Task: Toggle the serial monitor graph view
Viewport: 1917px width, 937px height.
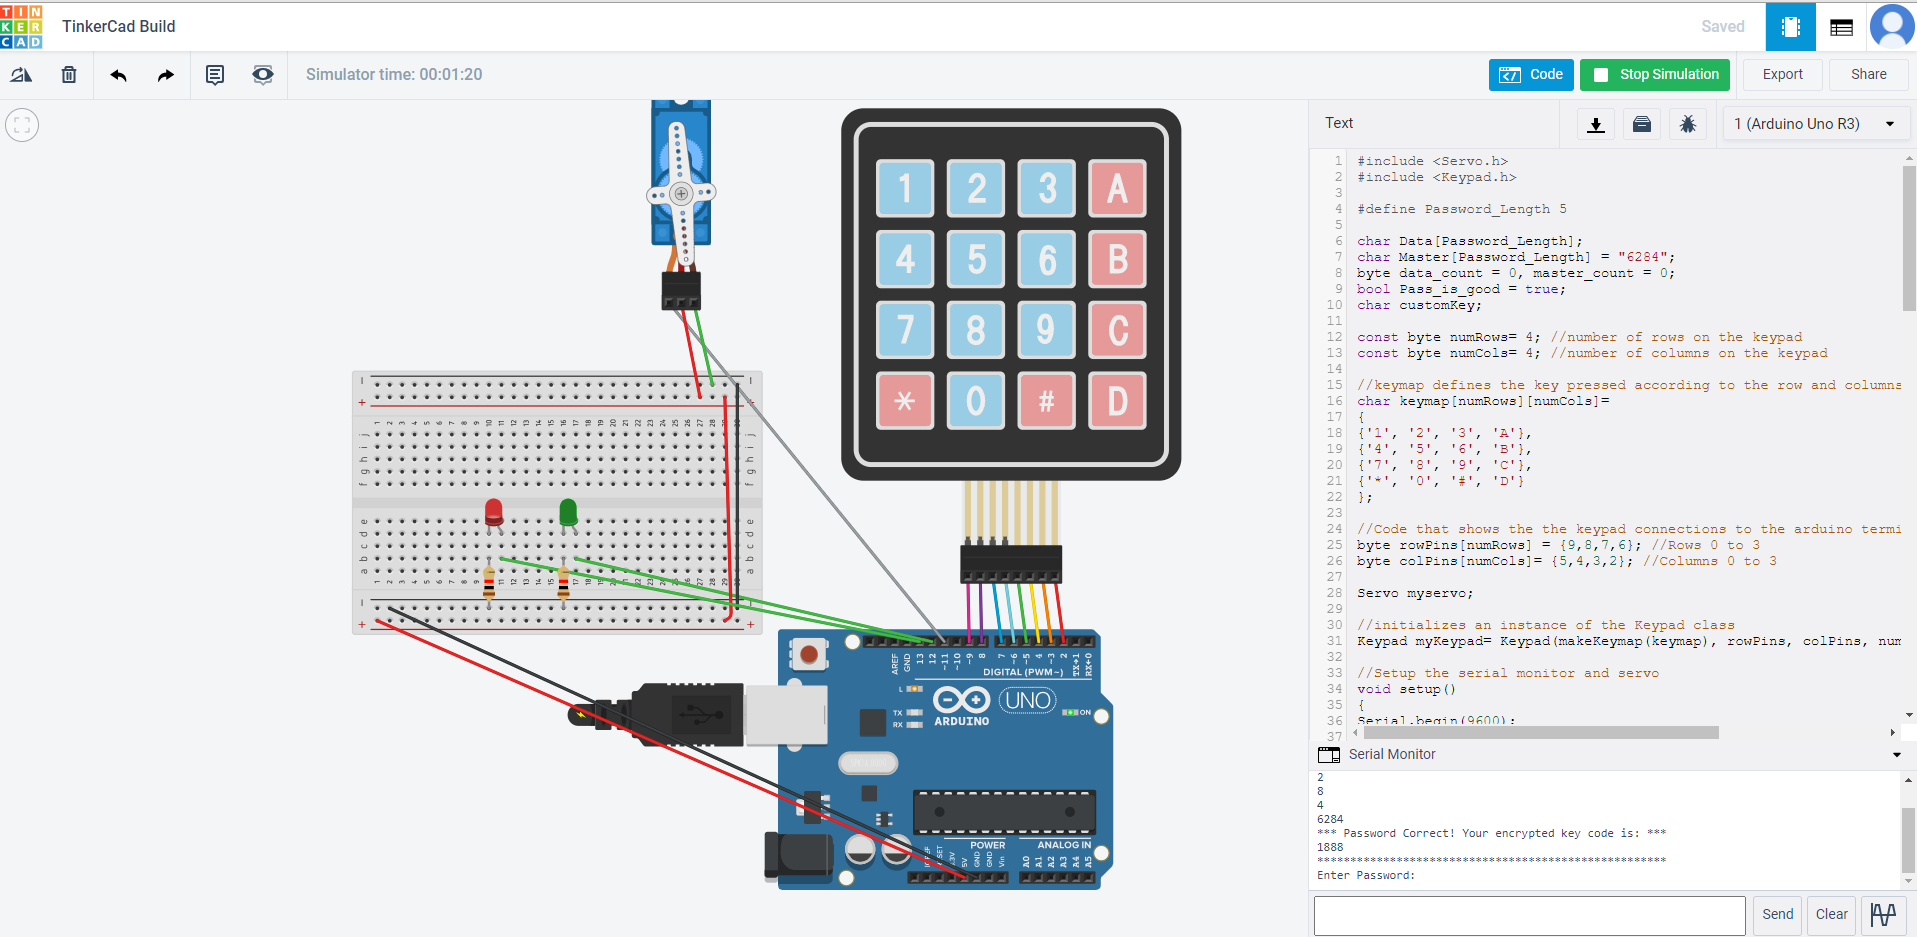Action: (1883, 914)
